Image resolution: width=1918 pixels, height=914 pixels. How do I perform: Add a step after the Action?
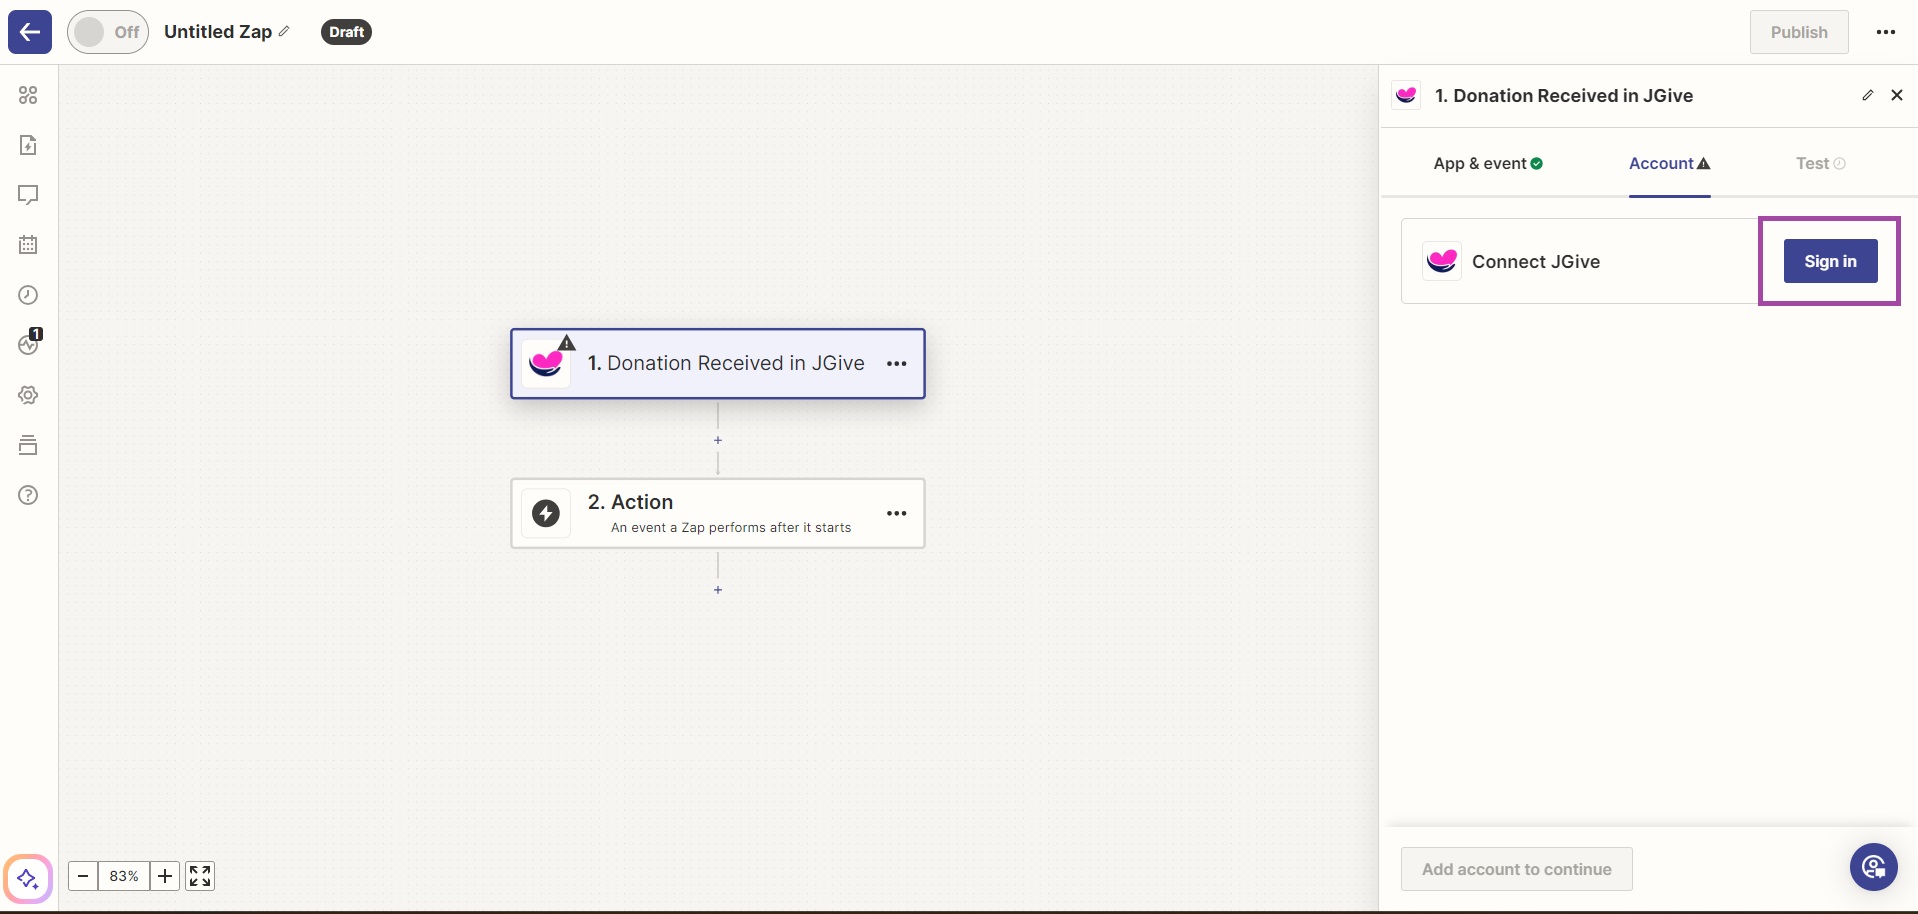(718, 590)
